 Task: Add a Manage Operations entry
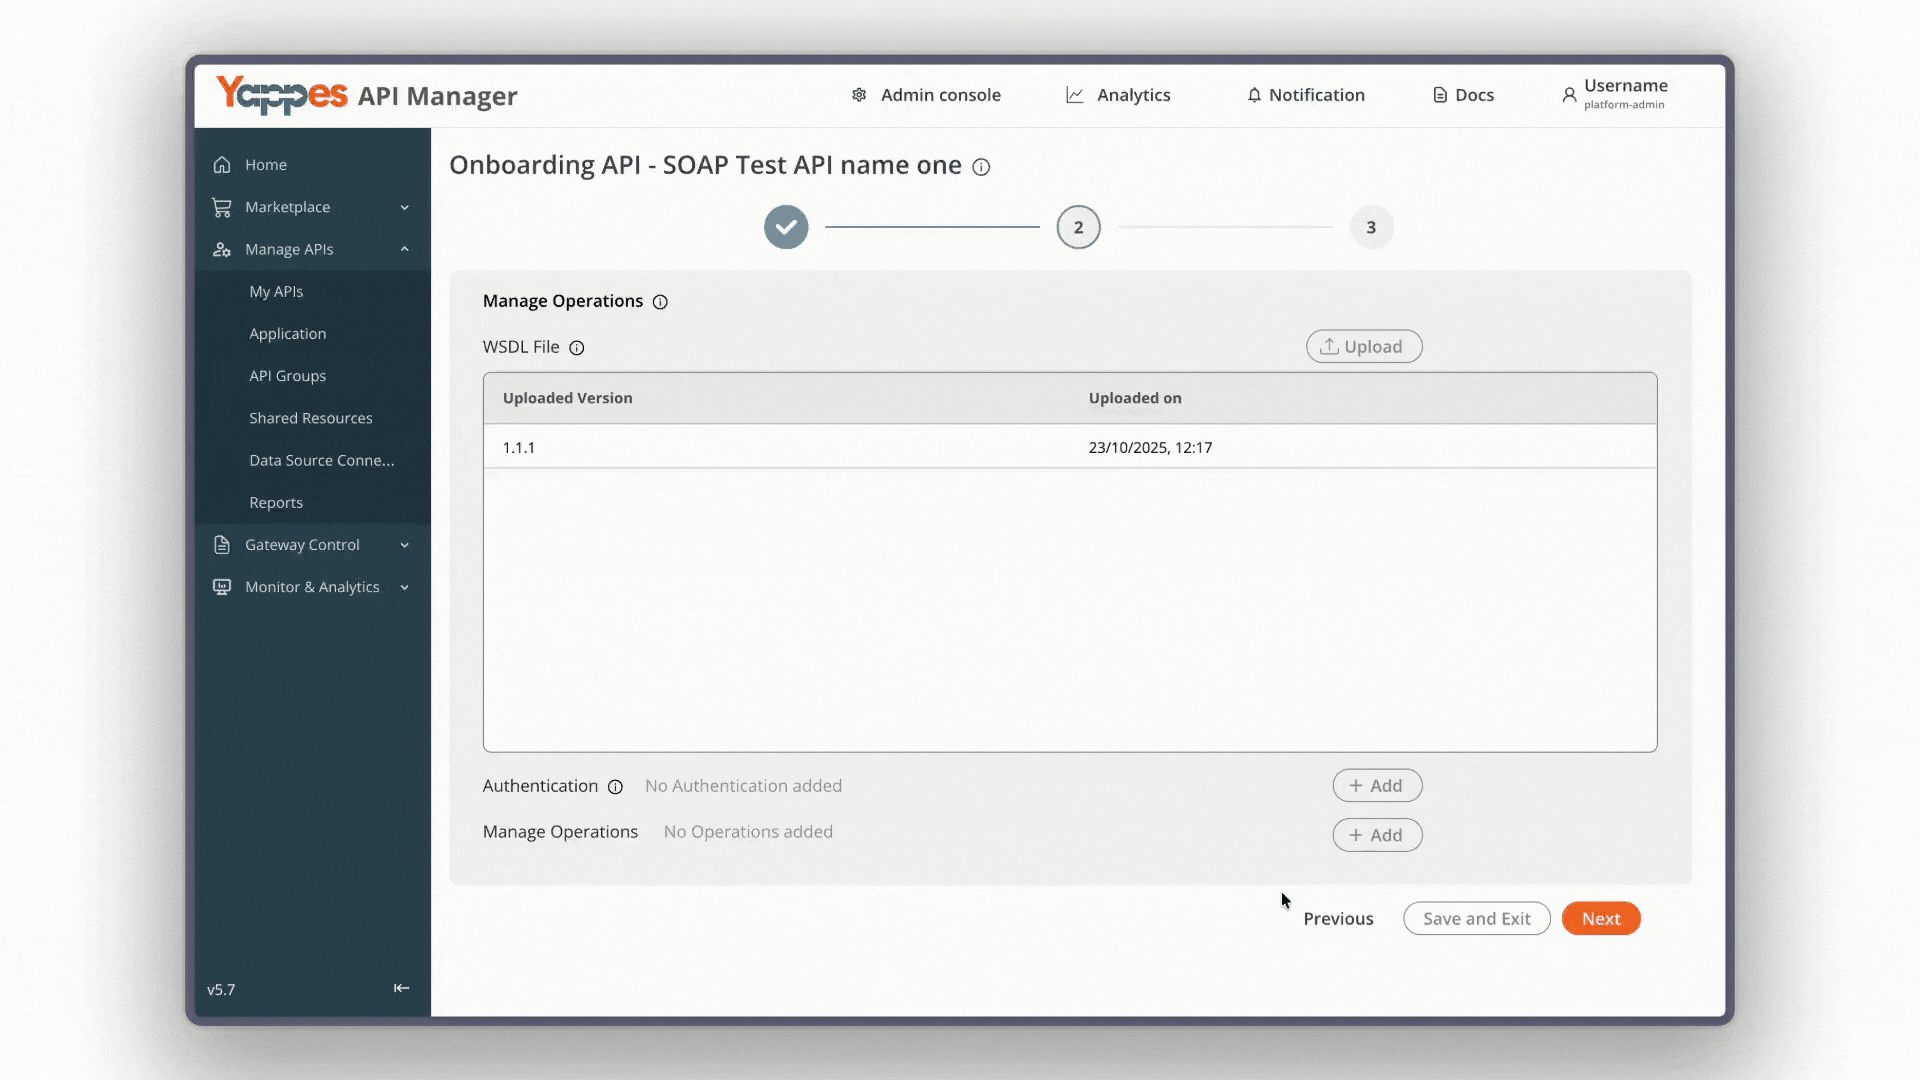[x=1377, y=835]
